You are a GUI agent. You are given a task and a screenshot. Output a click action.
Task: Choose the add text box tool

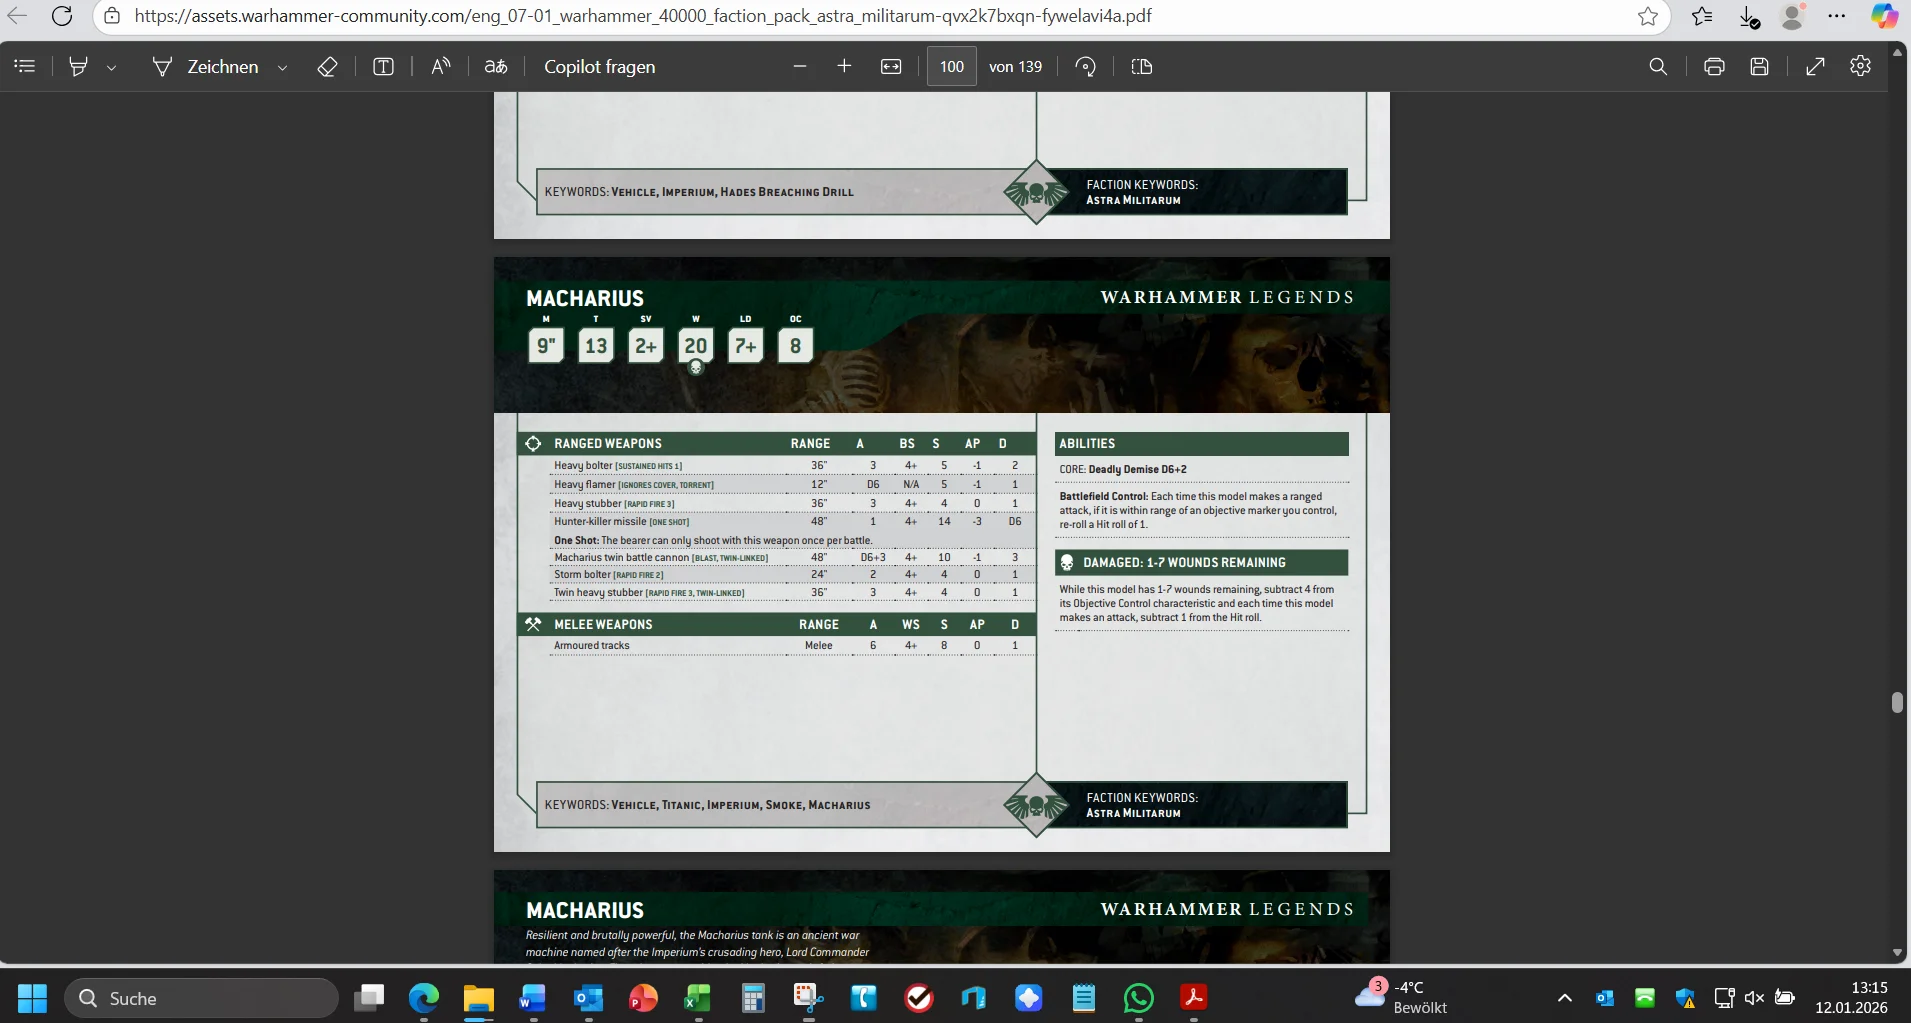click(x=383, y=66)
